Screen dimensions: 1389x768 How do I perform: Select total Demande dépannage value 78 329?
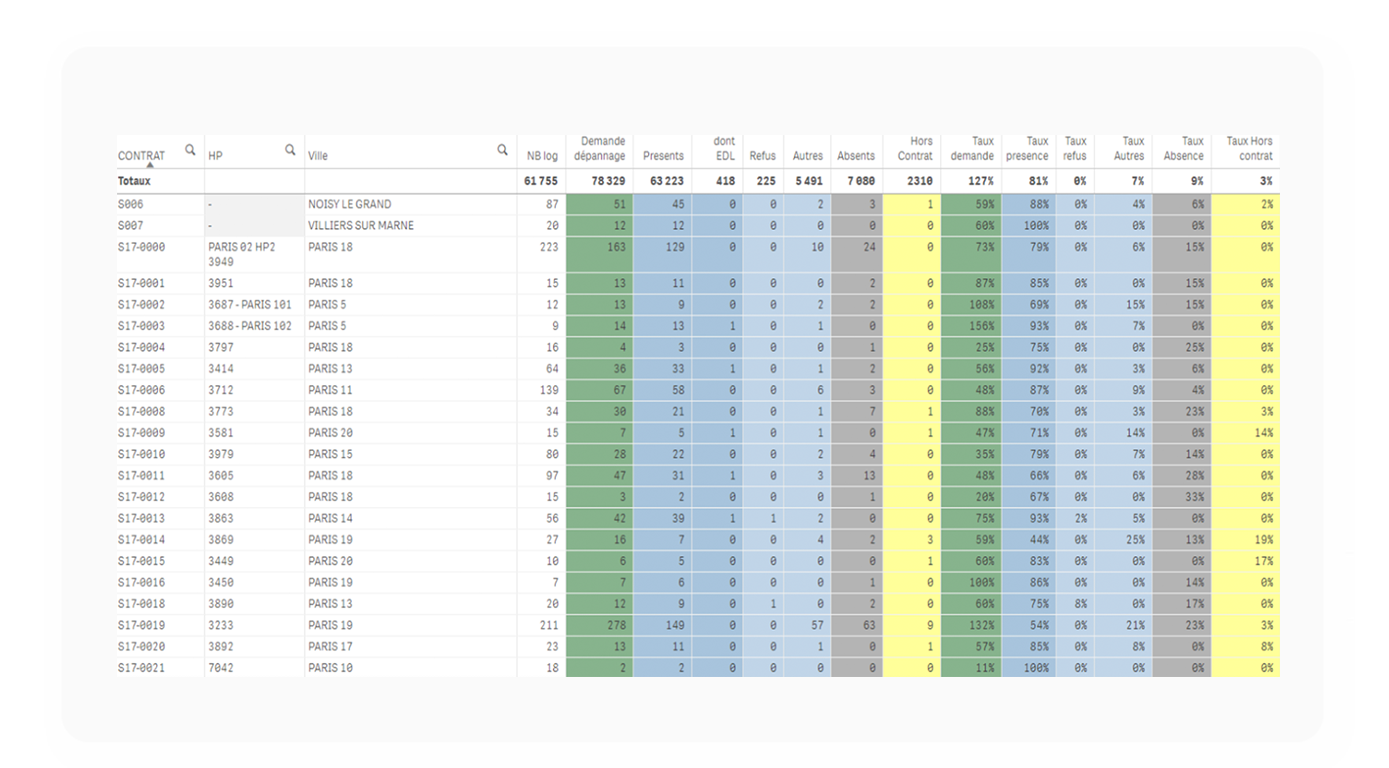(x=608, y=182)
